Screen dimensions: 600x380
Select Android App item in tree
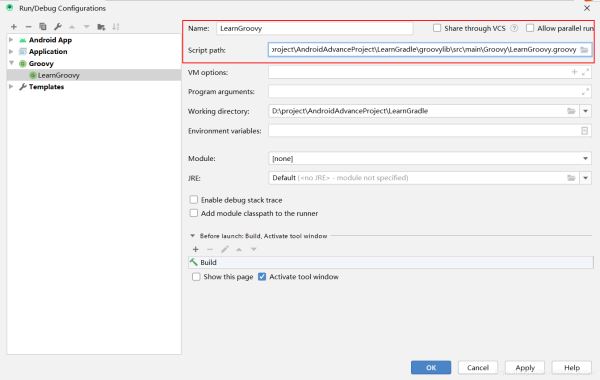click(50, 40)
